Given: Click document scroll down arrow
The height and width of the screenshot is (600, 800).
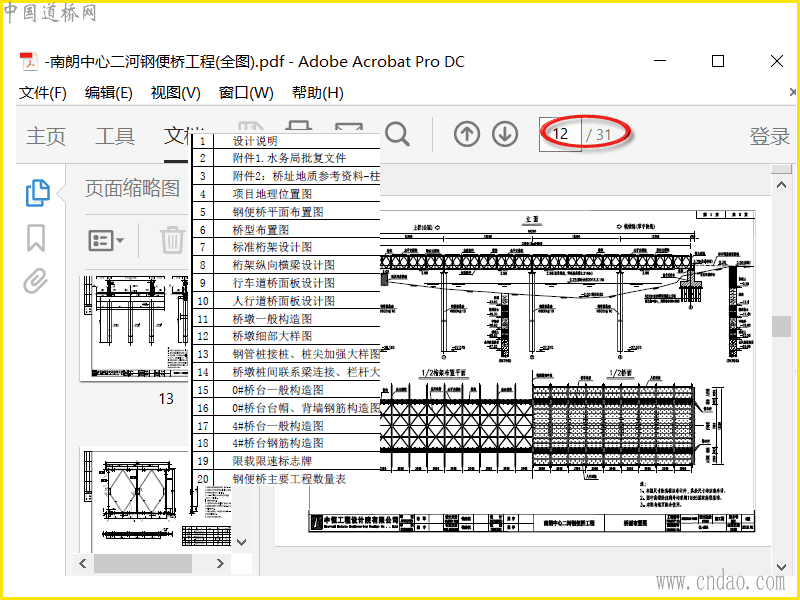Looking at the screenshot, I should [x=781, y=567].
